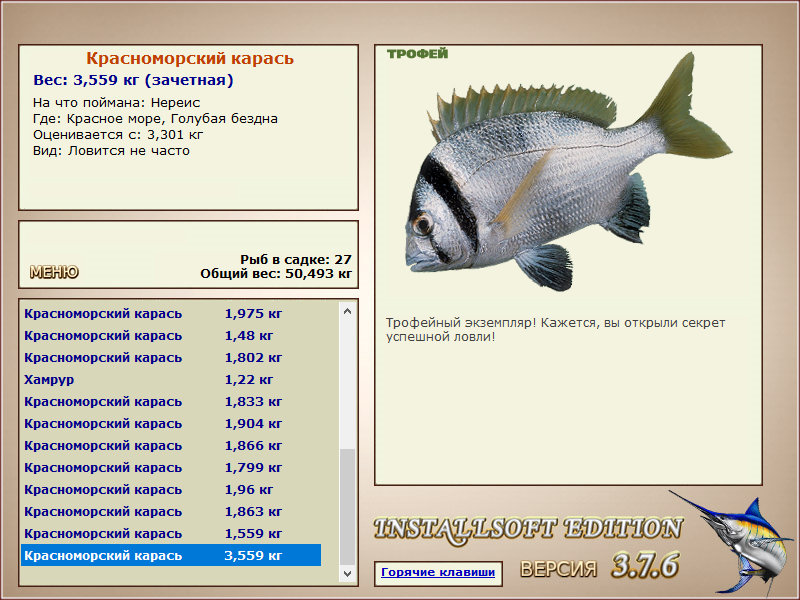Click the Рыб в садке: 27 counter
Image resolution: width=800 pixels, height=600 pixels.
tap(296, 259)
